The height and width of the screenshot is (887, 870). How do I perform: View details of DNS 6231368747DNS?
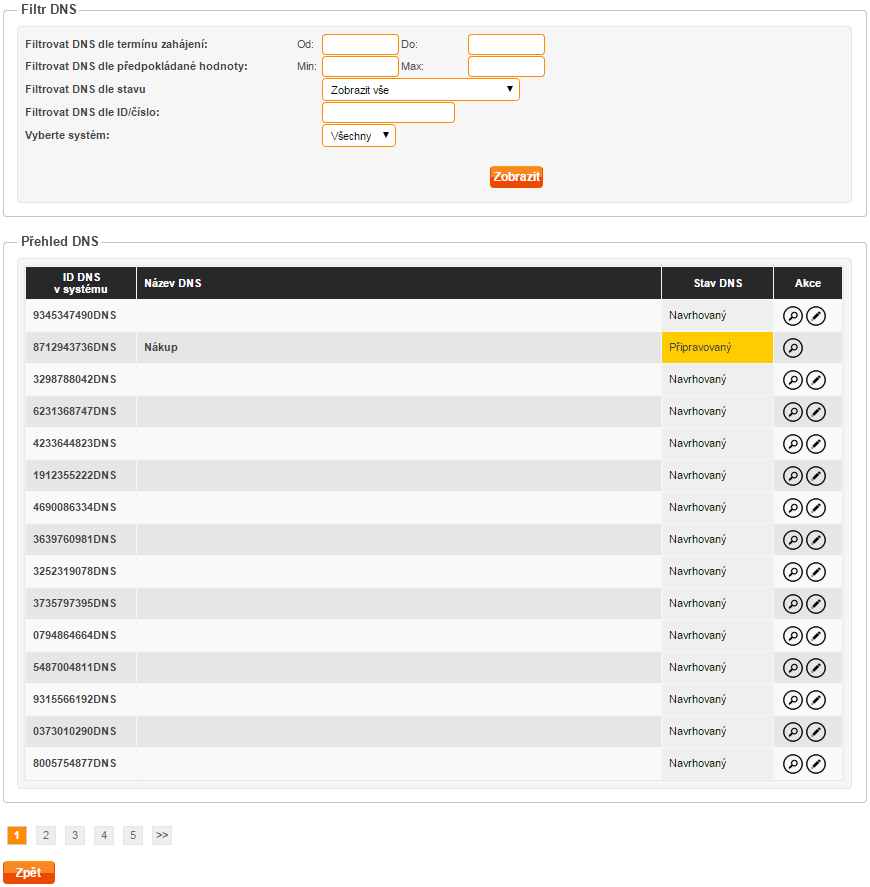[x=793, y=412]
